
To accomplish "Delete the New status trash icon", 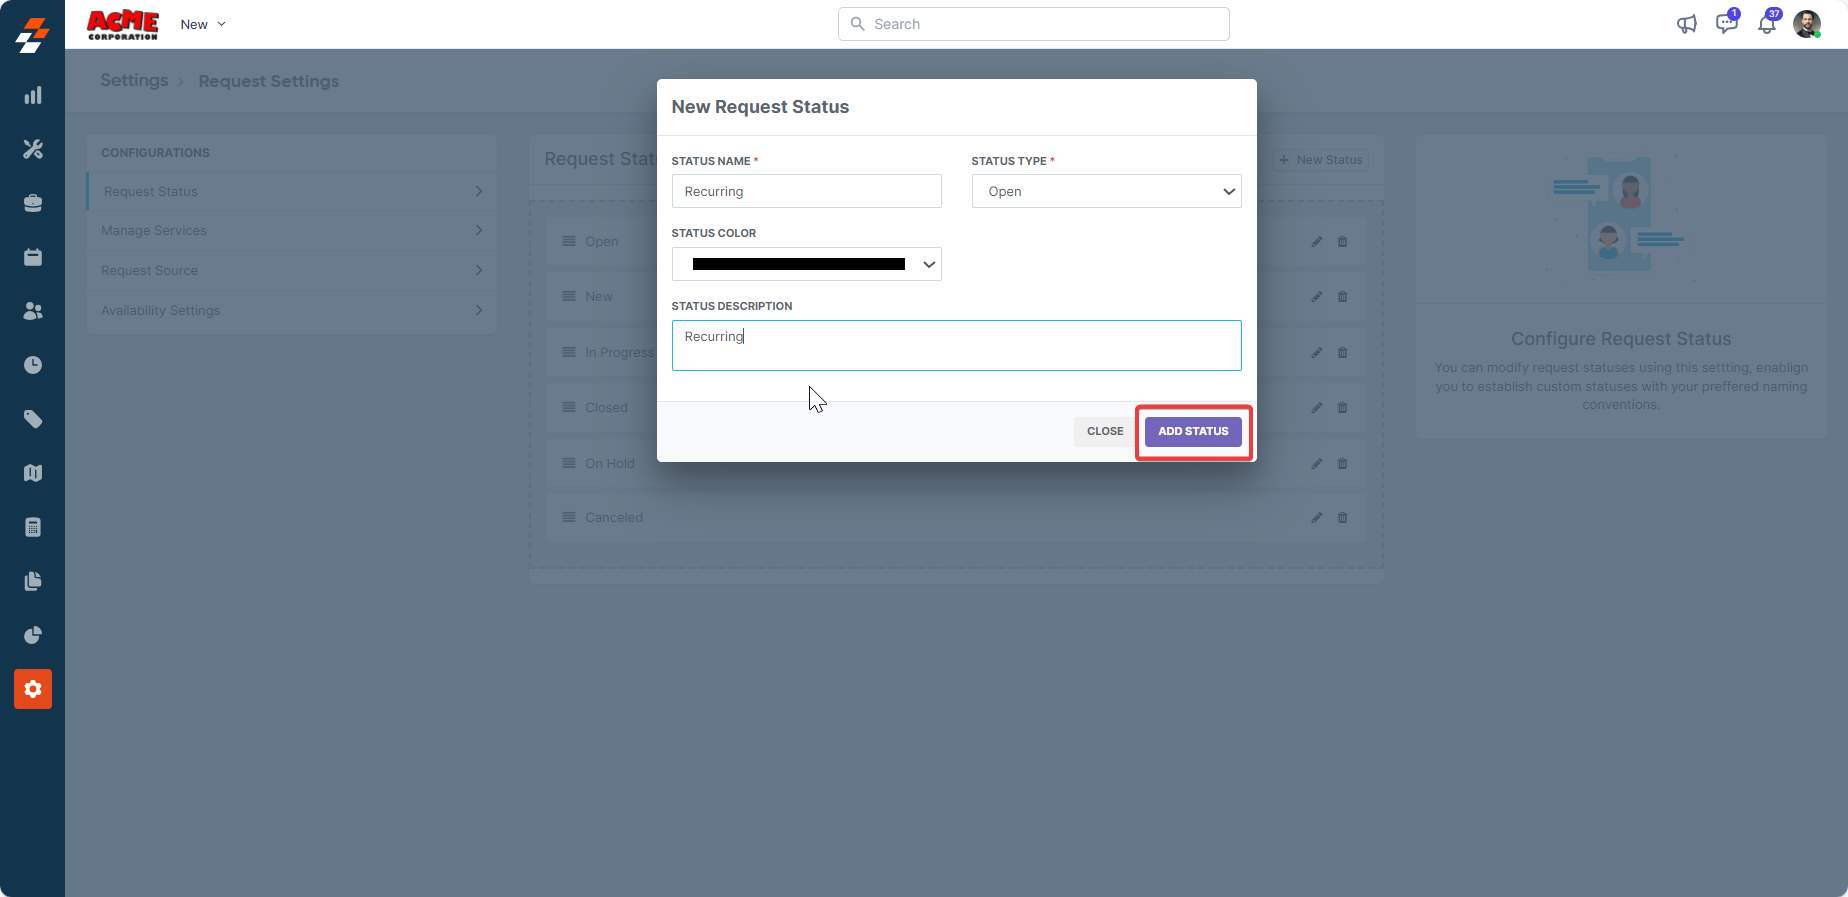I will 1343,296.
